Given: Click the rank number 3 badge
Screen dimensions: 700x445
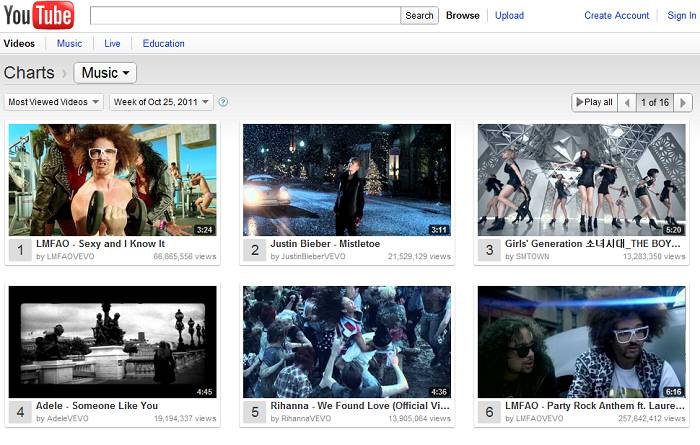Looking at the screenshot, I should pos(489,250).
